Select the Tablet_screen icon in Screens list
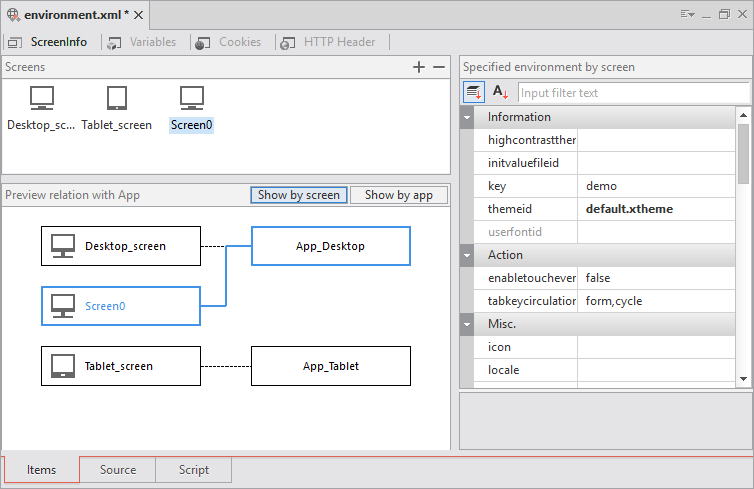Screen dimensions: 754x489 point(117,99)
